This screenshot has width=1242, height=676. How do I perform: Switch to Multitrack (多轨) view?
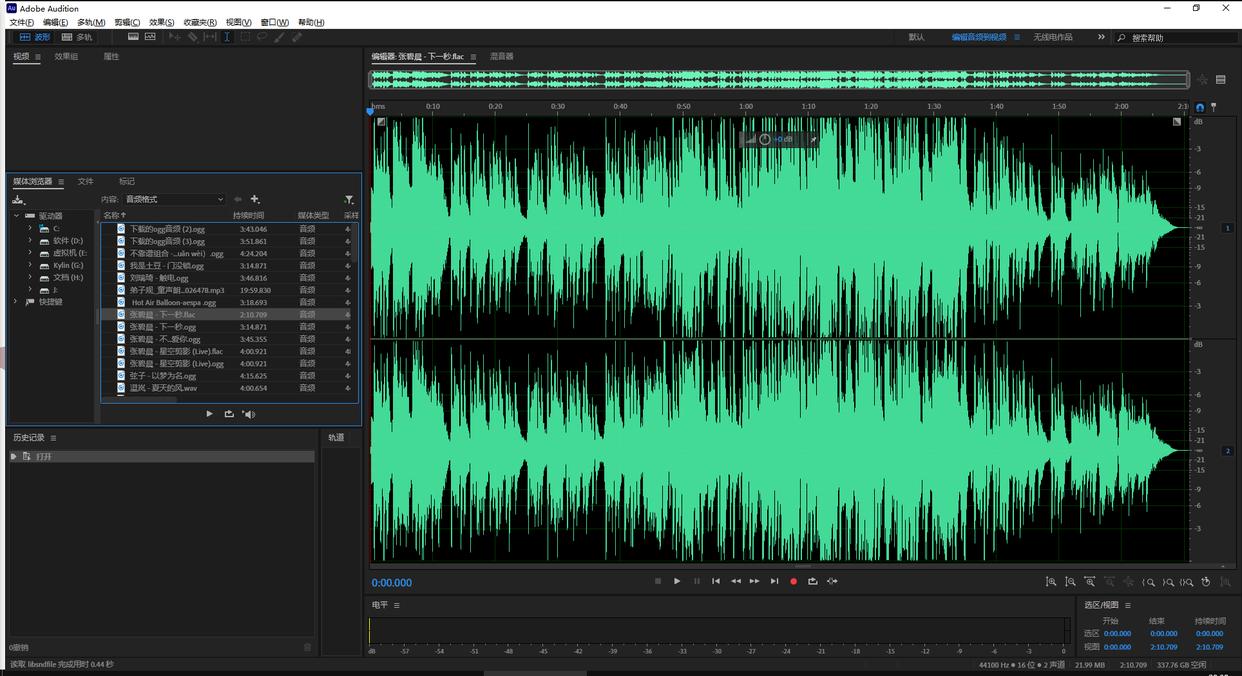coord(77,37)
